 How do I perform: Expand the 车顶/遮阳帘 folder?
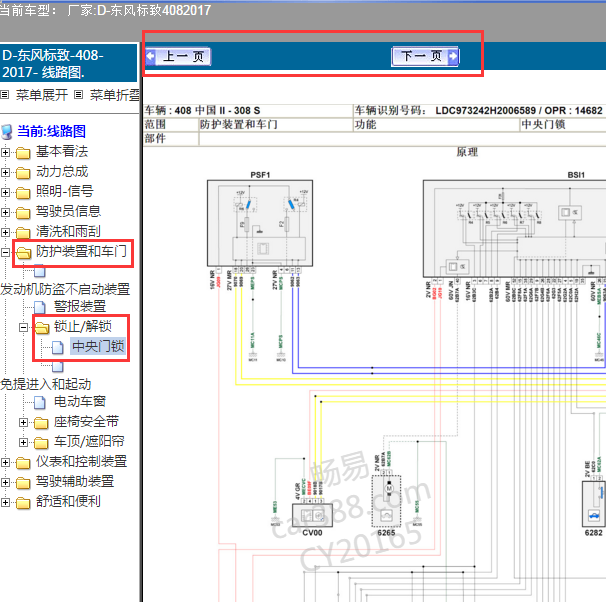point(23,442)
